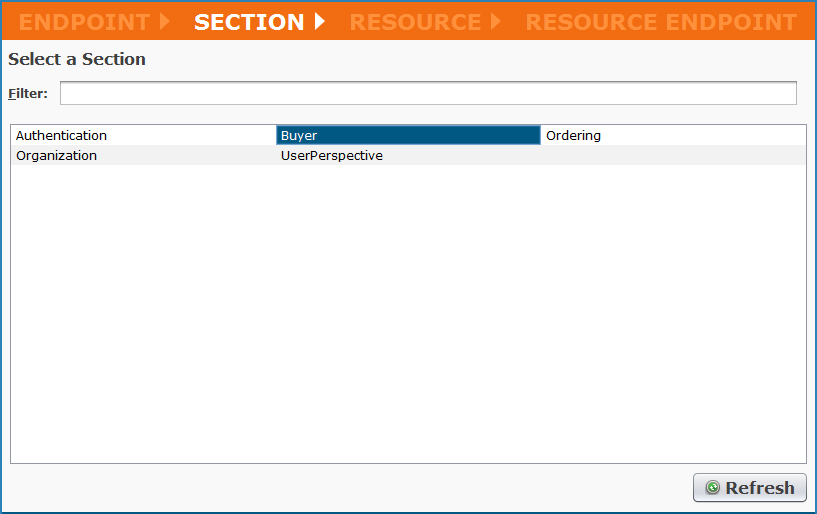Click the empty cell right of UserPerspective
The height and width of the screenshot is (514, 817).
click(x=672, y=155)
